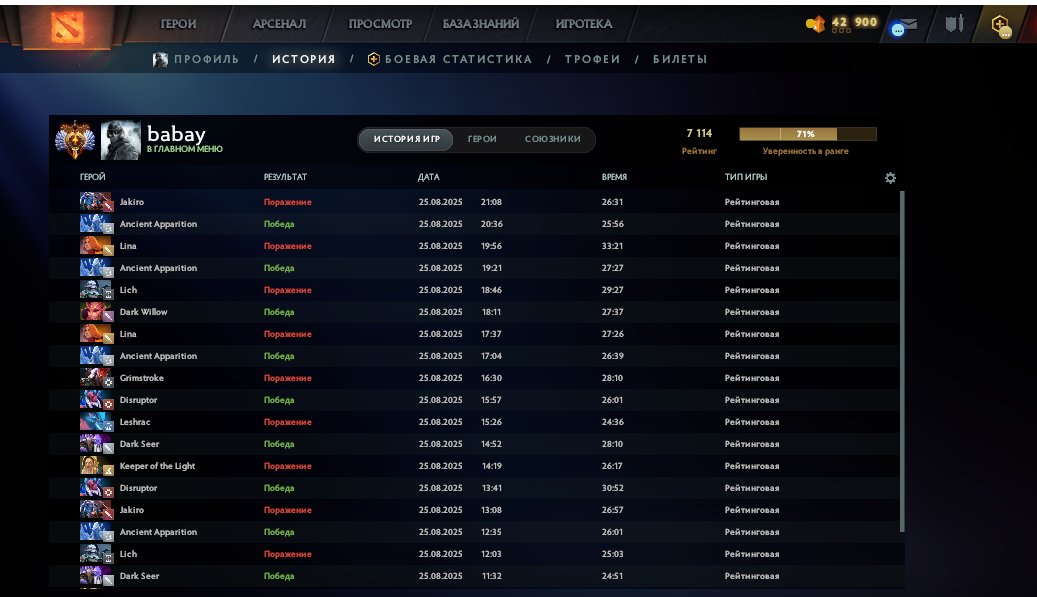Select the ИСТОРИЯ tab

tap(304, 59)
